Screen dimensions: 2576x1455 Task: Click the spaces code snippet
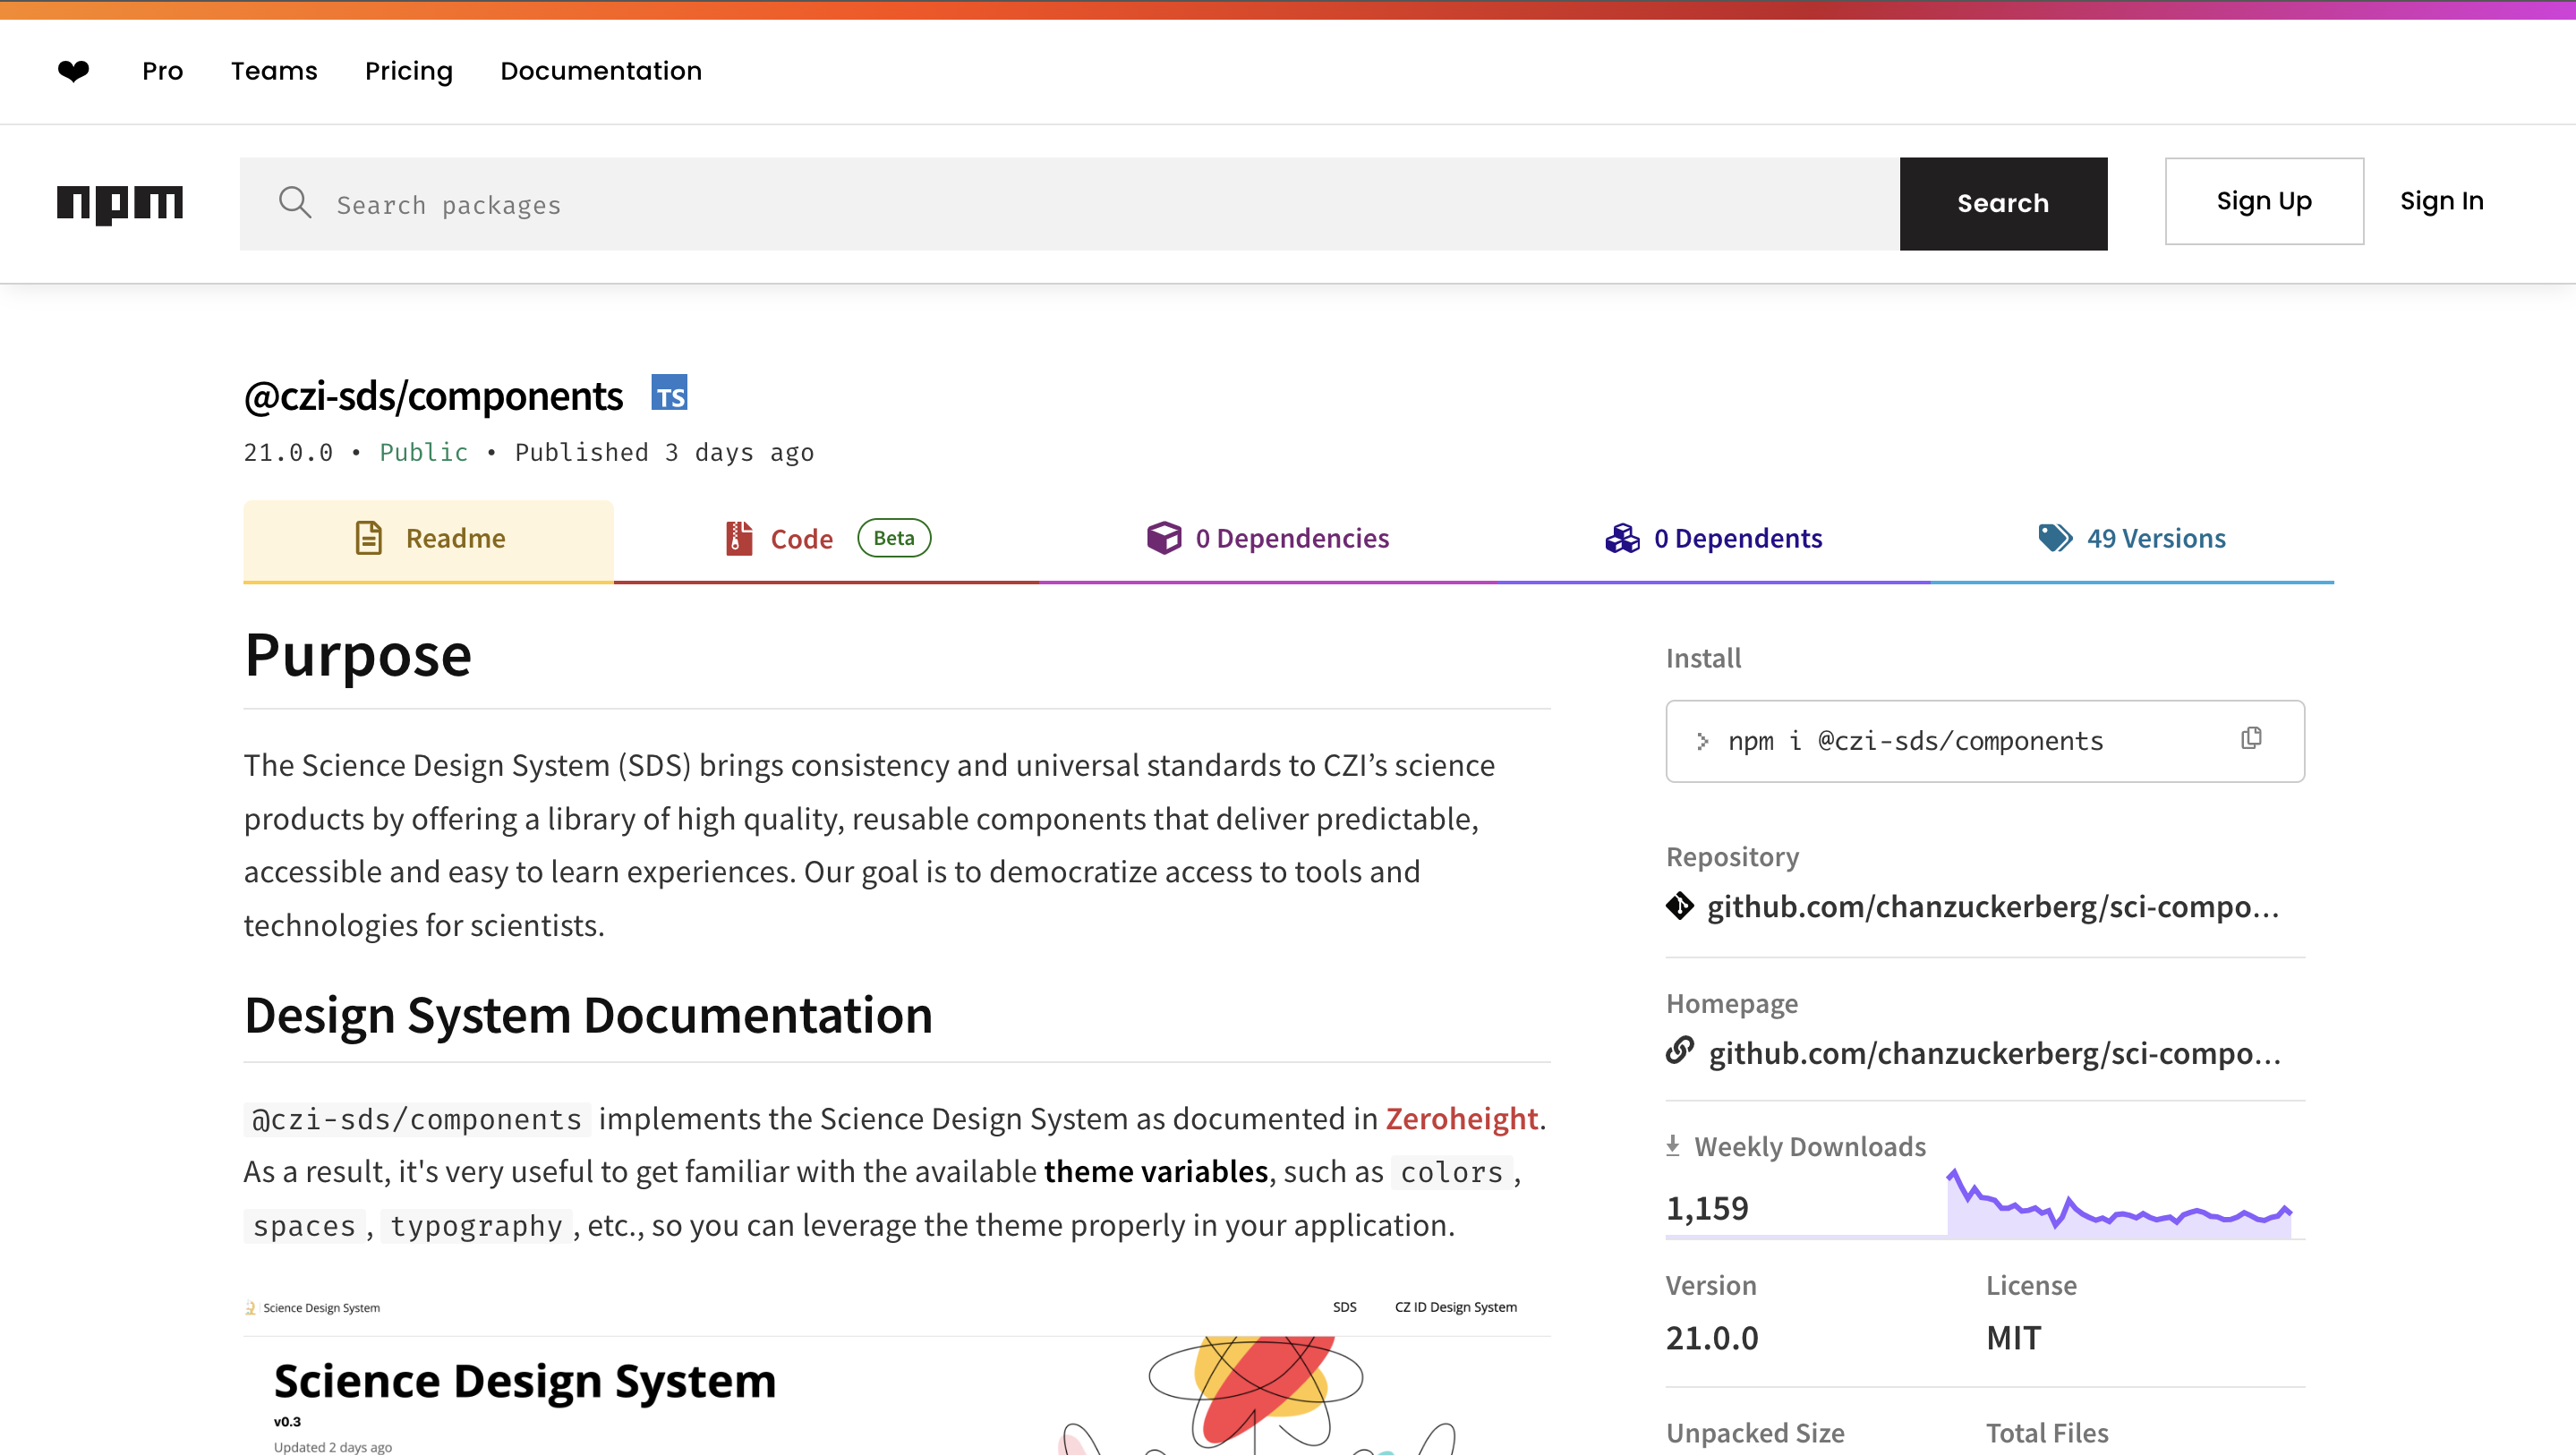304,1225
